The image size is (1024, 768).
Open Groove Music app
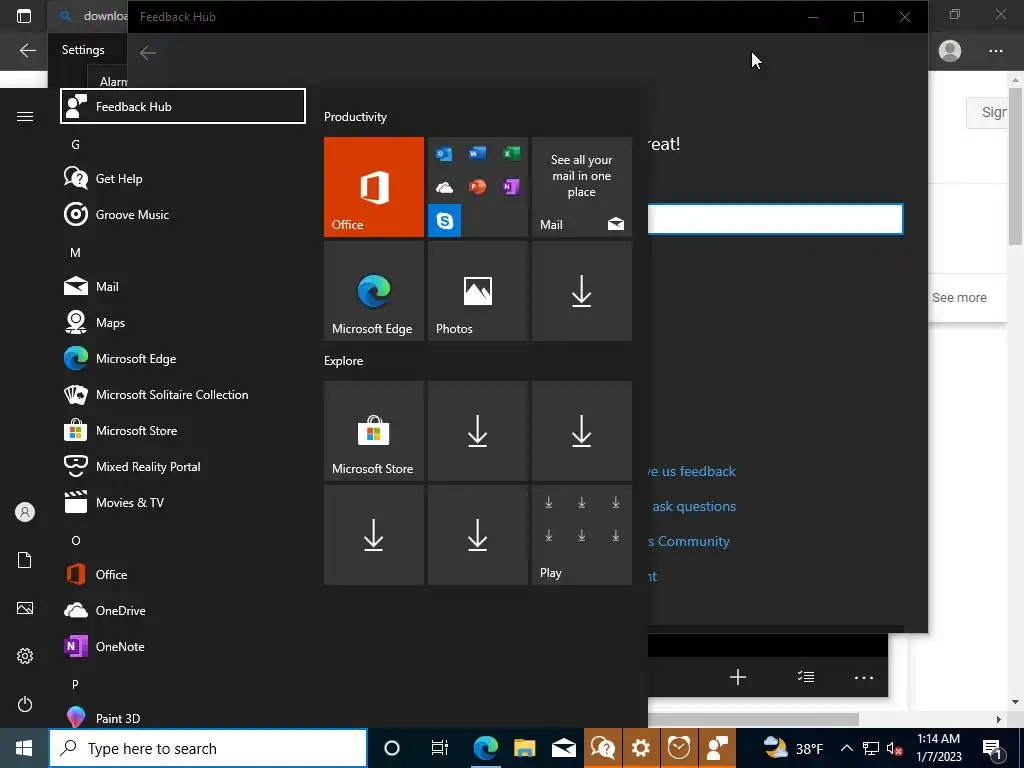[183, 214]
